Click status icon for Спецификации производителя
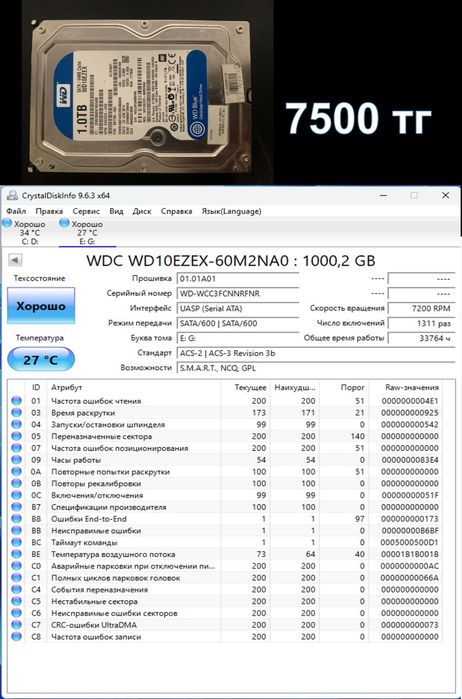 (16, 507)
